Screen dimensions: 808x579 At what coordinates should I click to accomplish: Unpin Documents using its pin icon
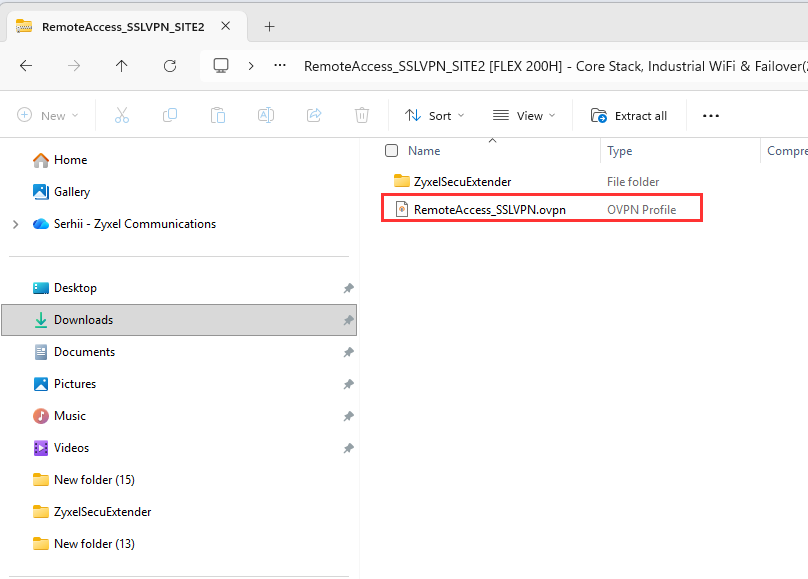349,352
